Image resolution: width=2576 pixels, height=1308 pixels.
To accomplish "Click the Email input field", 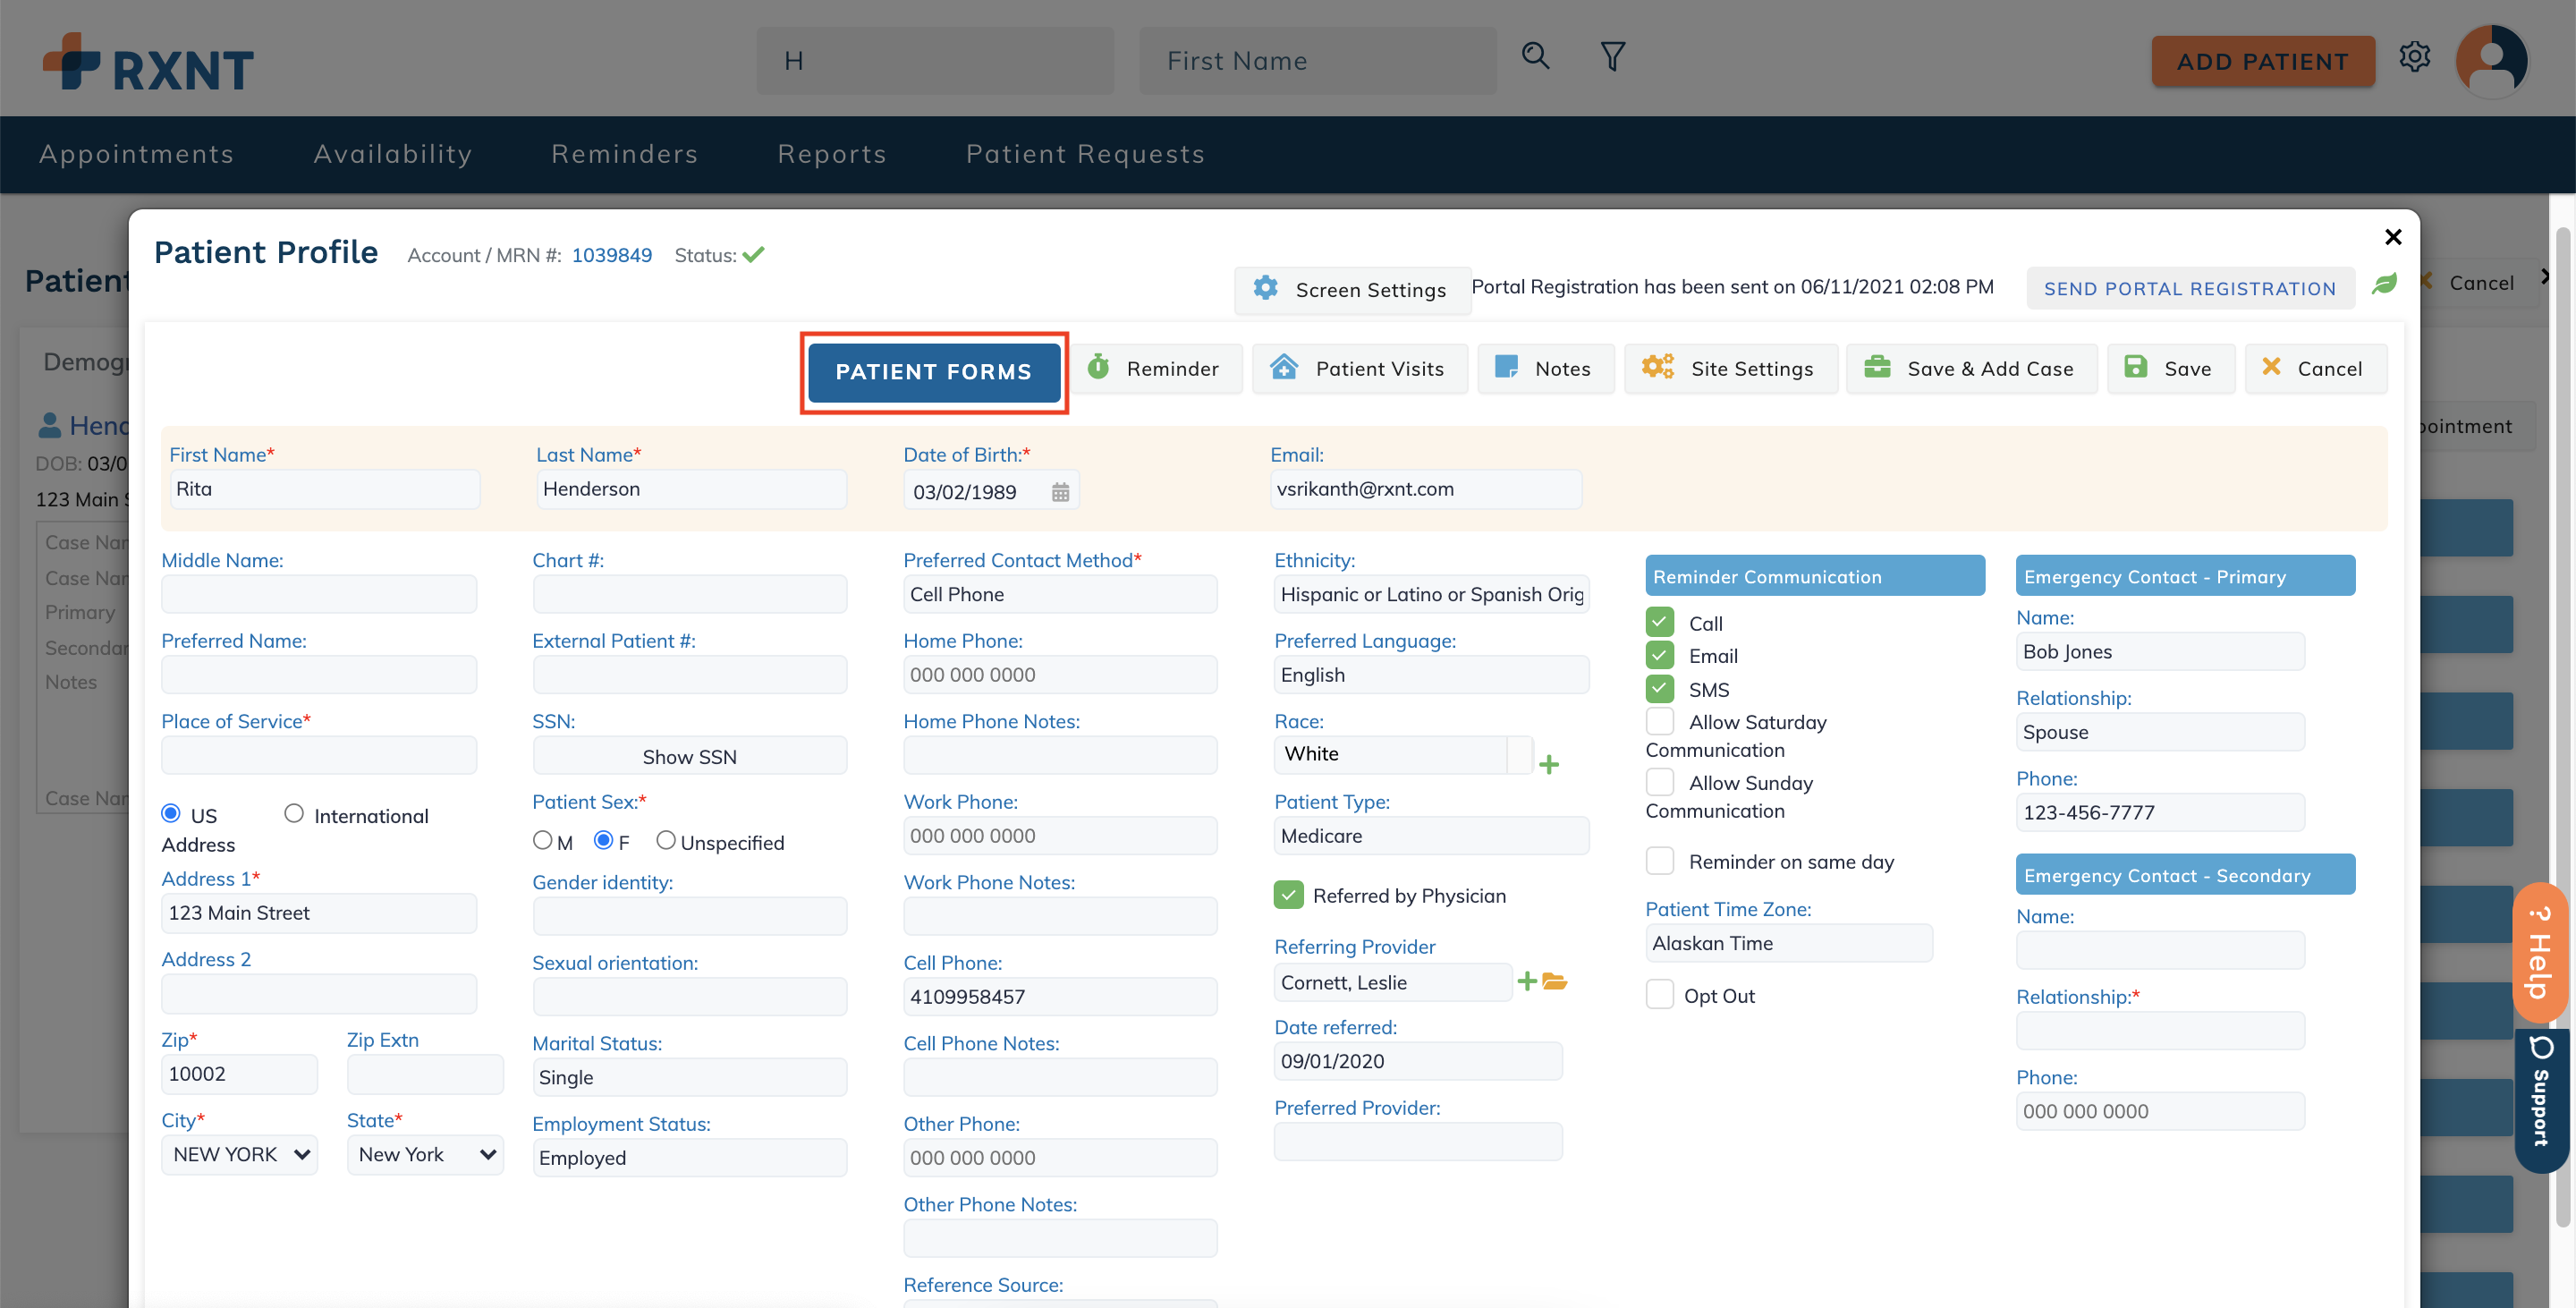I will (1426, 489).
